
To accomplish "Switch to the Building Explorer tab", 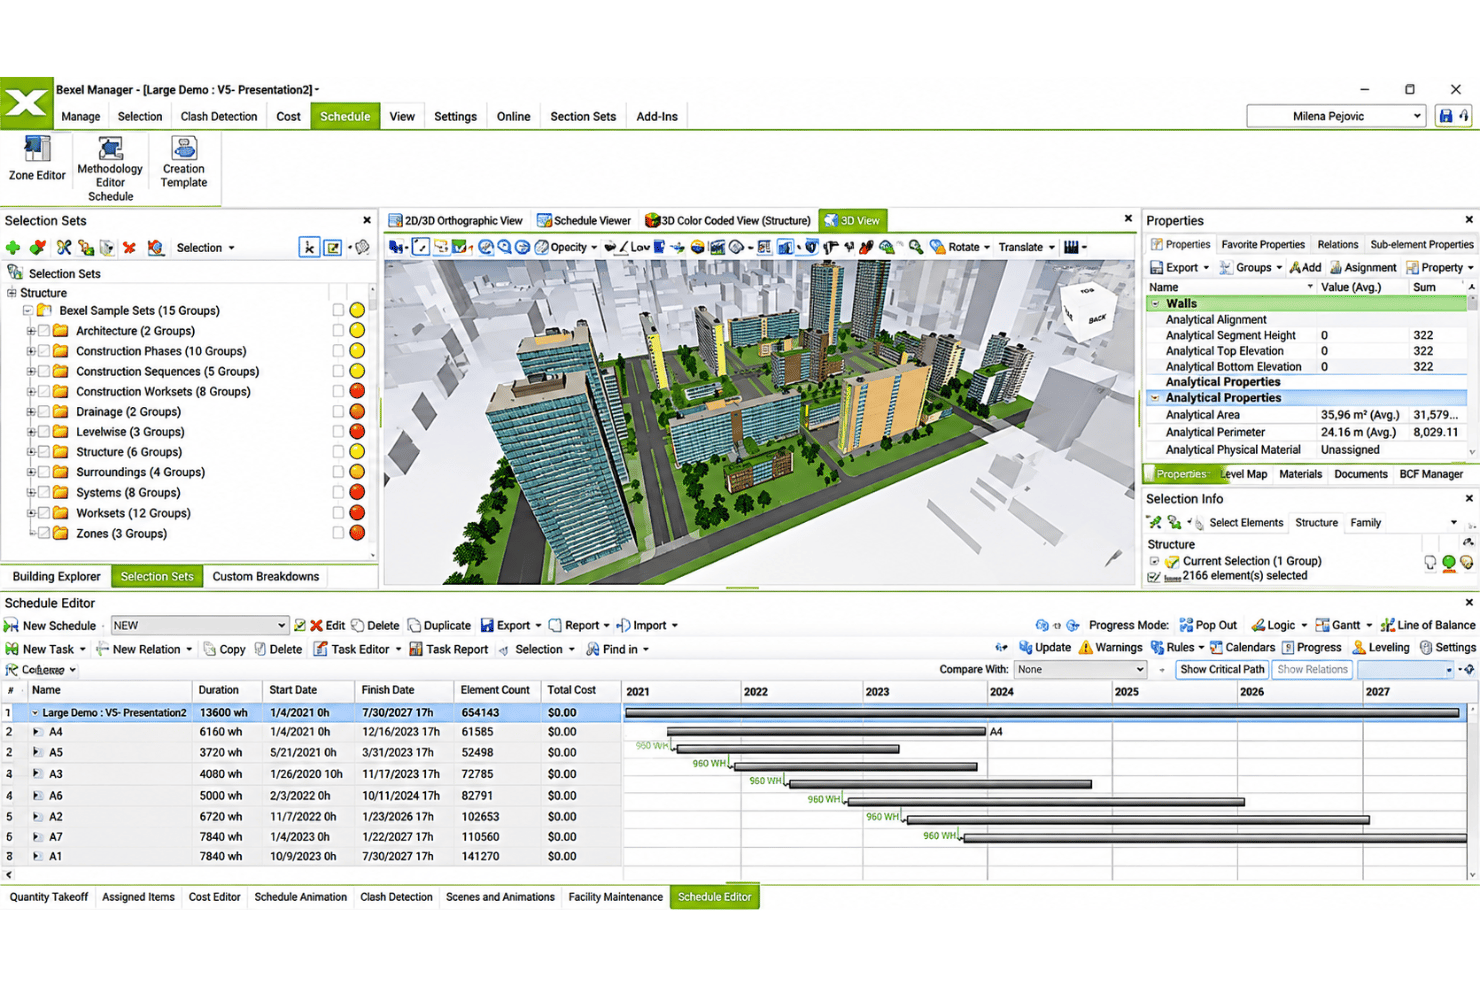I will click(x=57, y=576).
